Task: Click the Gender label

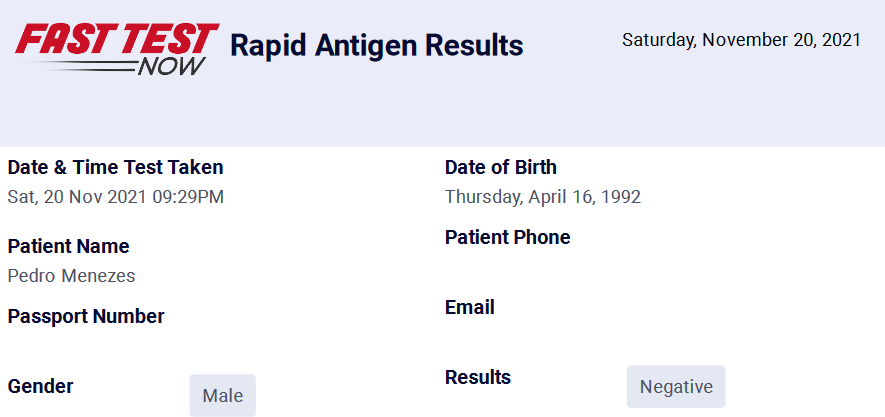Action: (x=40, y=387)
